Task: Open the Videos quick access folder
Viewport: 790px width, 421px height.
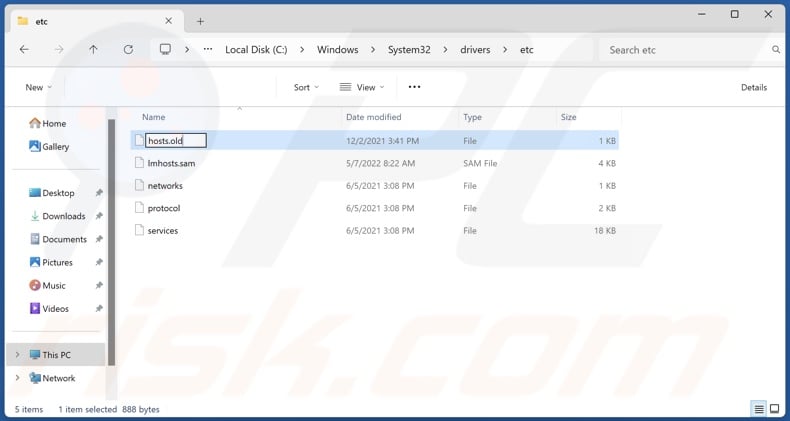Action: [x=49, y=308]
